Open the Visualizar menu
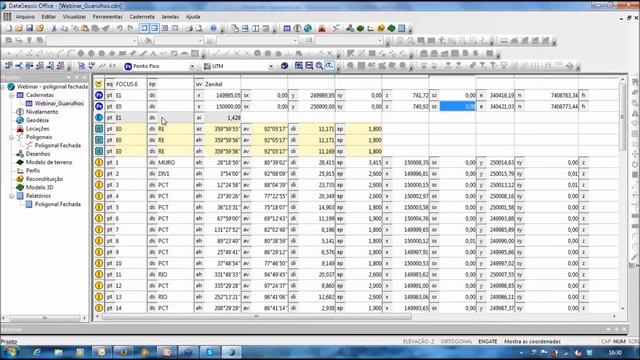This screenshot has width=640, height=360. 74,17
